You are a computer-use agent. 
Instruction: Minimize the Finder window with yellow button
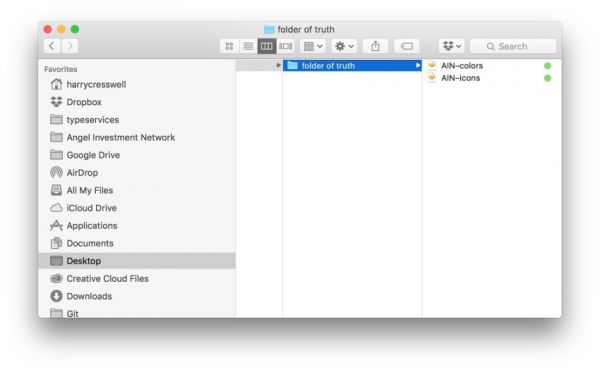click(61, 29)
